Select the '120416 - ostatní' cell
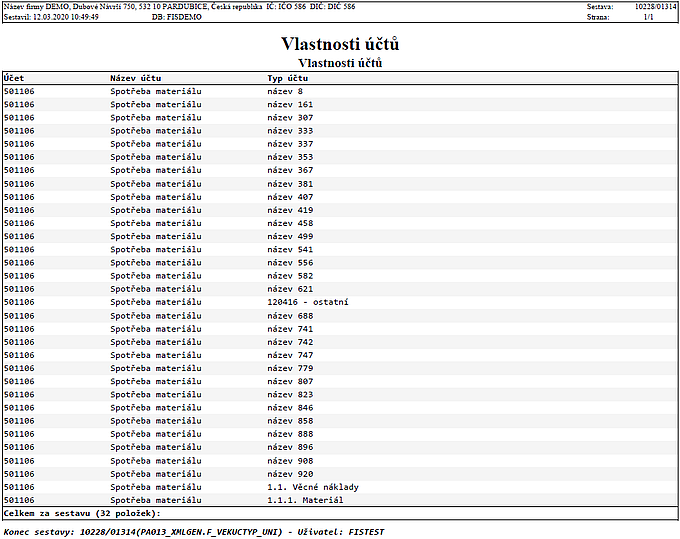The height and width of the screenshot is (539, 680). click(x=308, y=302)
